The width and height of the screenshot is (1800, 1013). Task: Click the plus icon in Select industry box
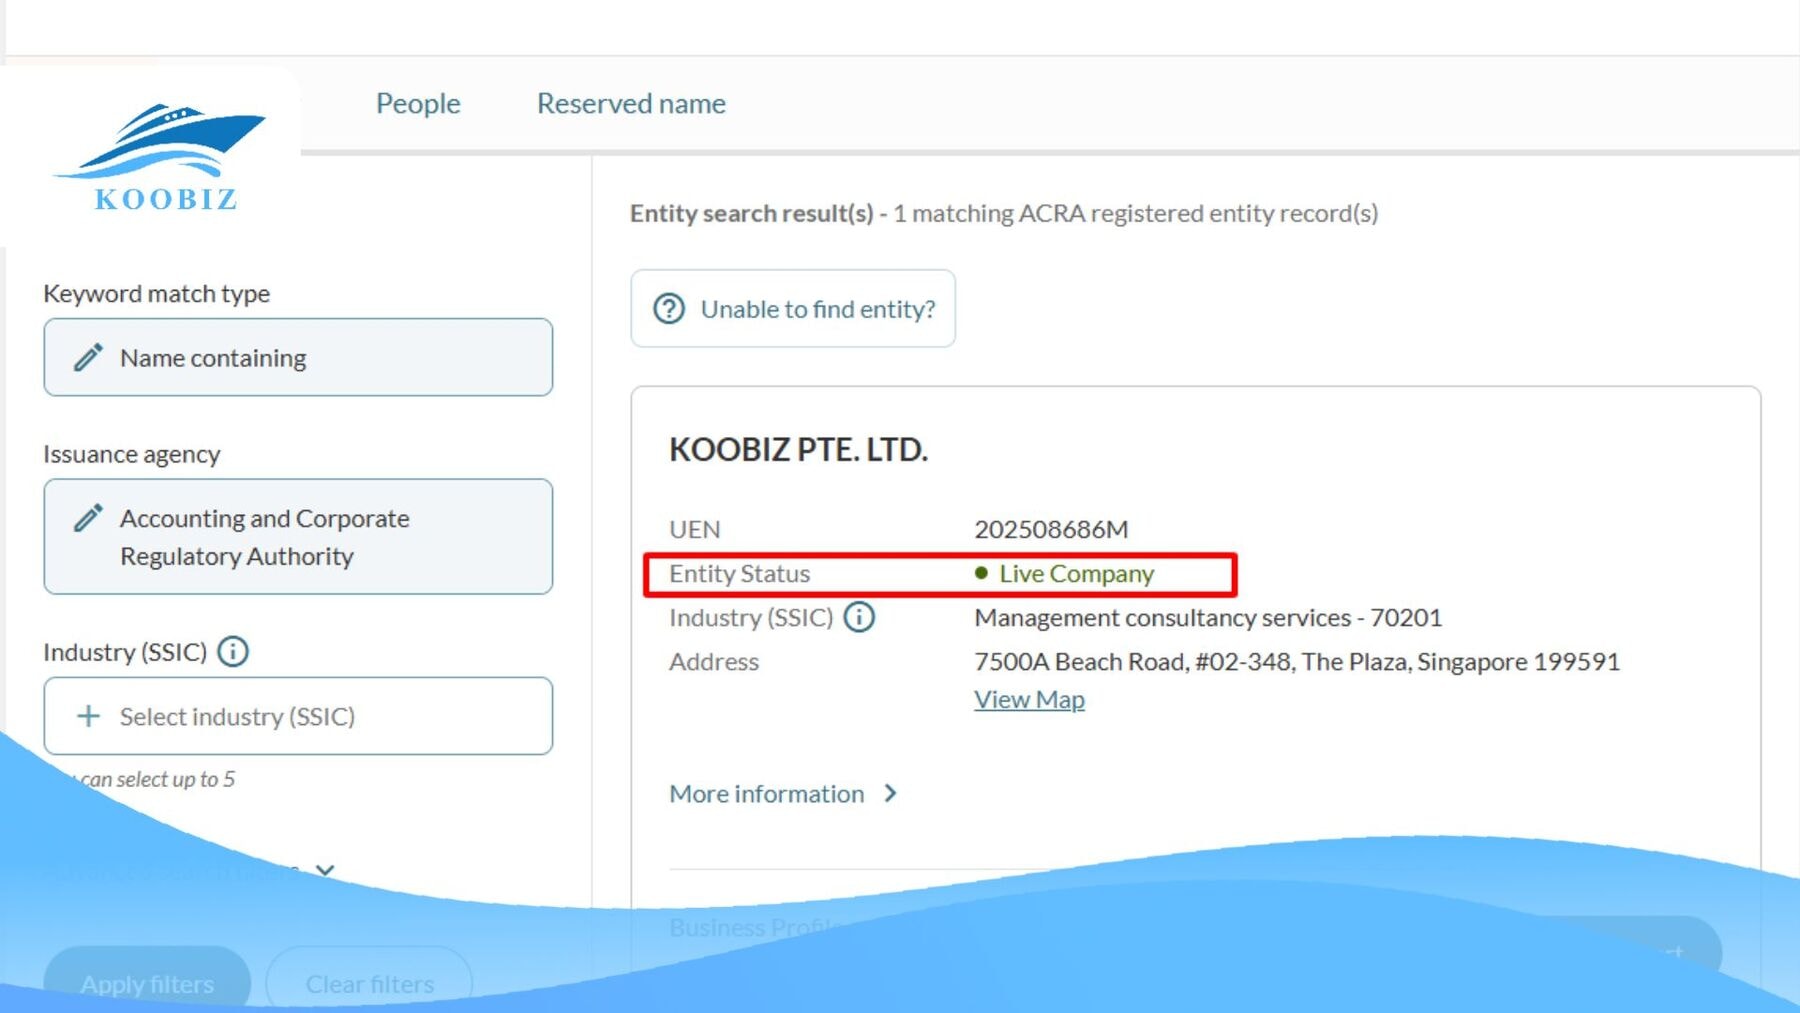[88, 716]
